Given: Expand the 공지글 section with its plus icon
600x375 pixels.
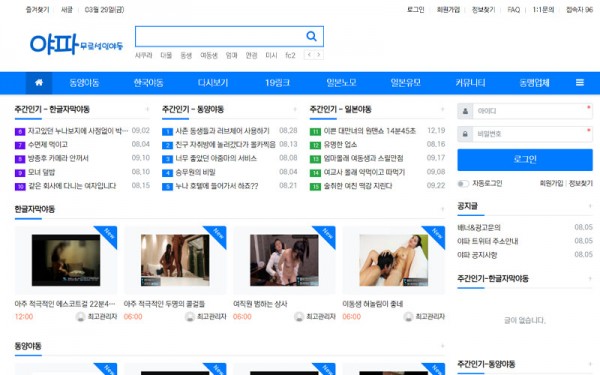Looking at the screenshot, I should (x=590, y=206).
